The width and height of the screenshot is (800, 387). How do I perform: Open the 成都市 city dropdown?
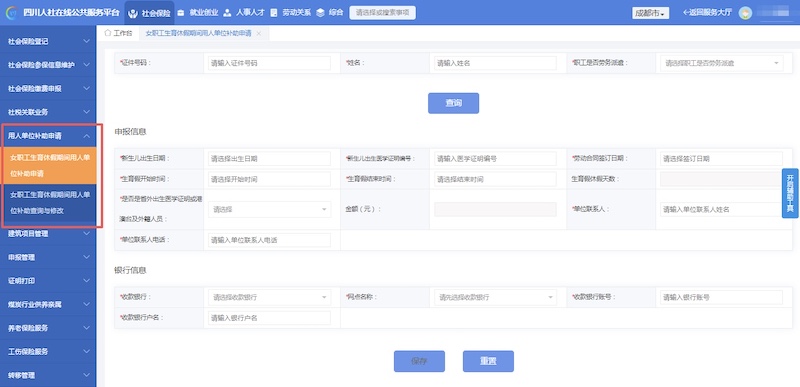pyautogui.click(x=650, y=13)
